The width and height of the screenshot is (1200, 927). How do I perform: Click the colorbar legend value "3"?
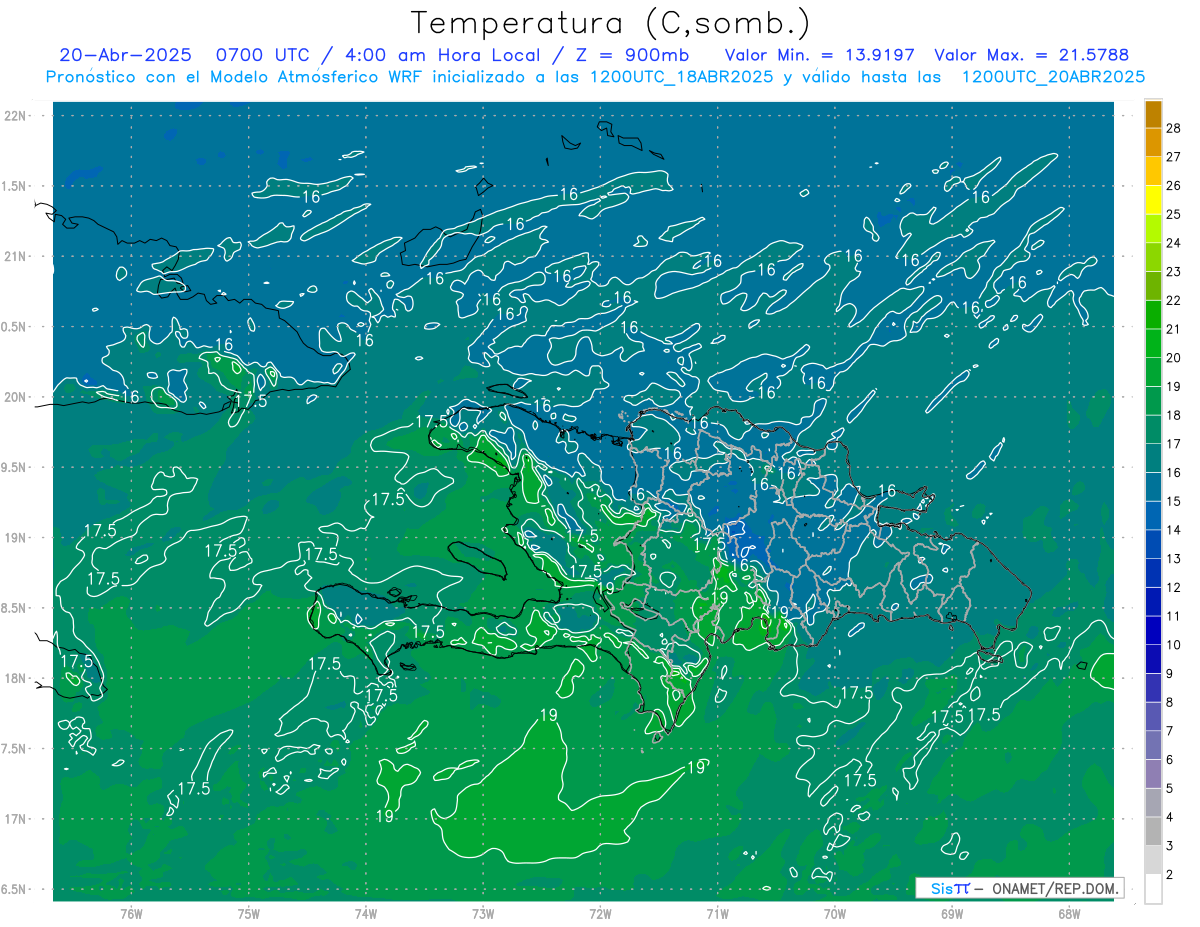[1171, 846]
